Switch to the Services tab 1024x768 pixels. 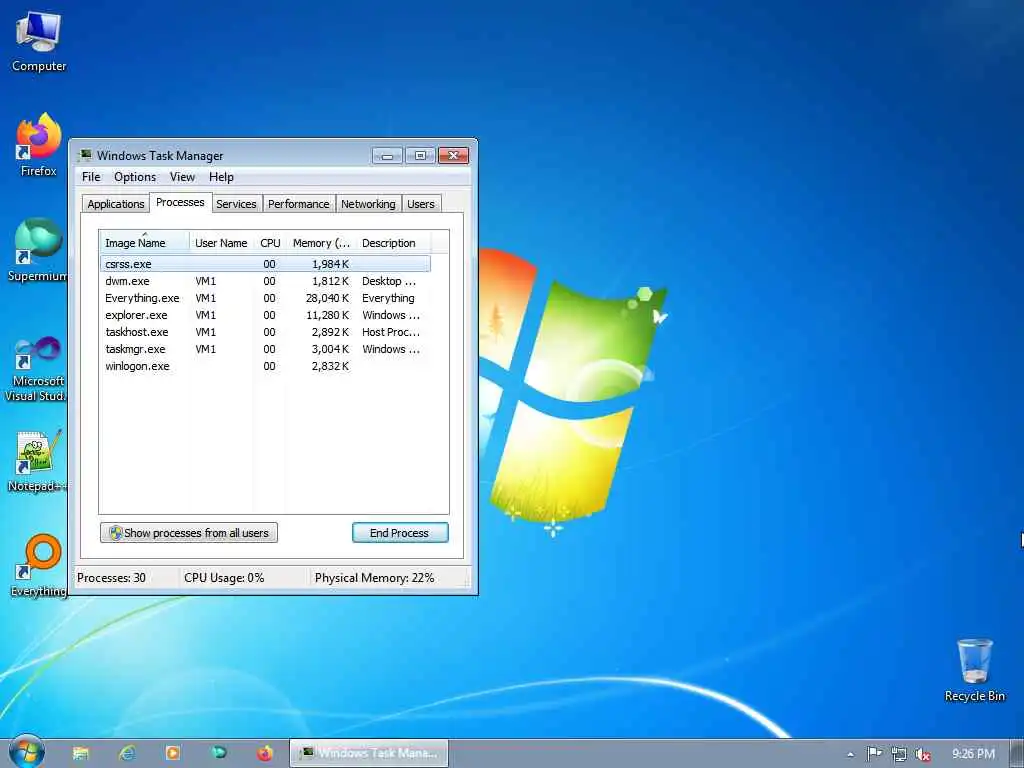[236, 204]
